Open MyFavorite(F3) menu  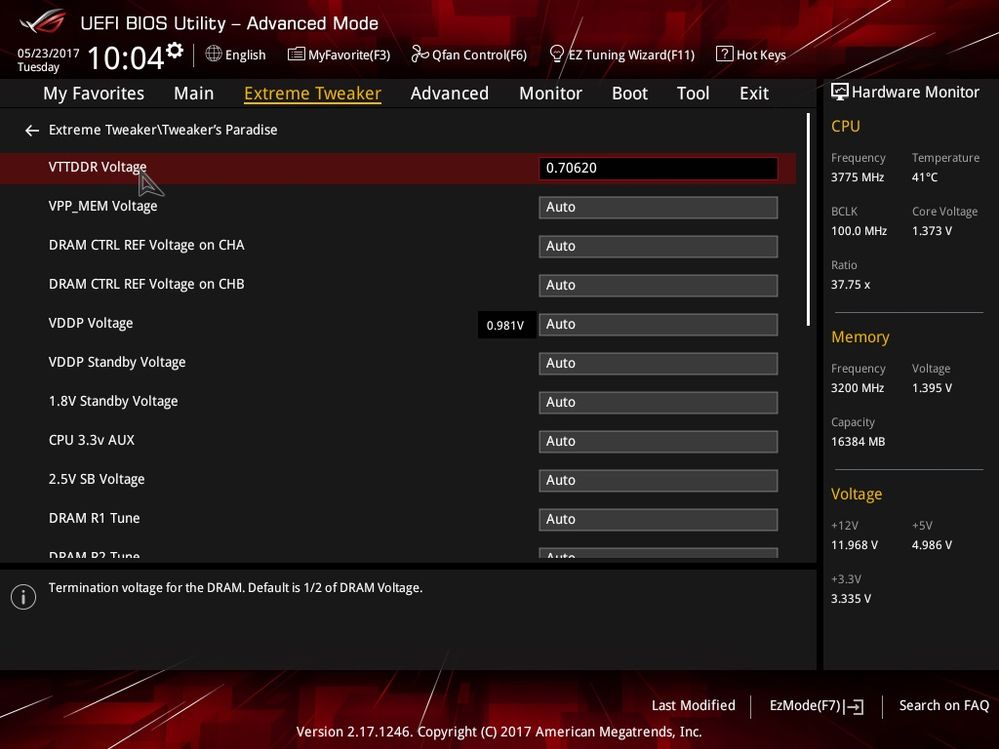pyautogui.click(x=339, y=55)
